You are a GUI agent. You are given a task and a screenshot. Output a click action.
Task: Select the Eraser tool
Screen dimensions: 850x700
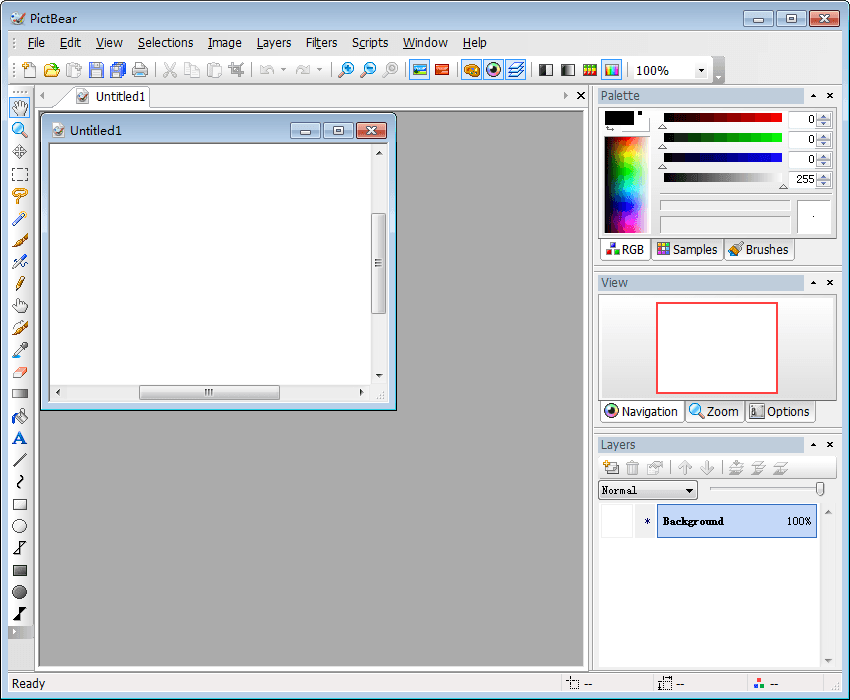[x=19, y=372]
